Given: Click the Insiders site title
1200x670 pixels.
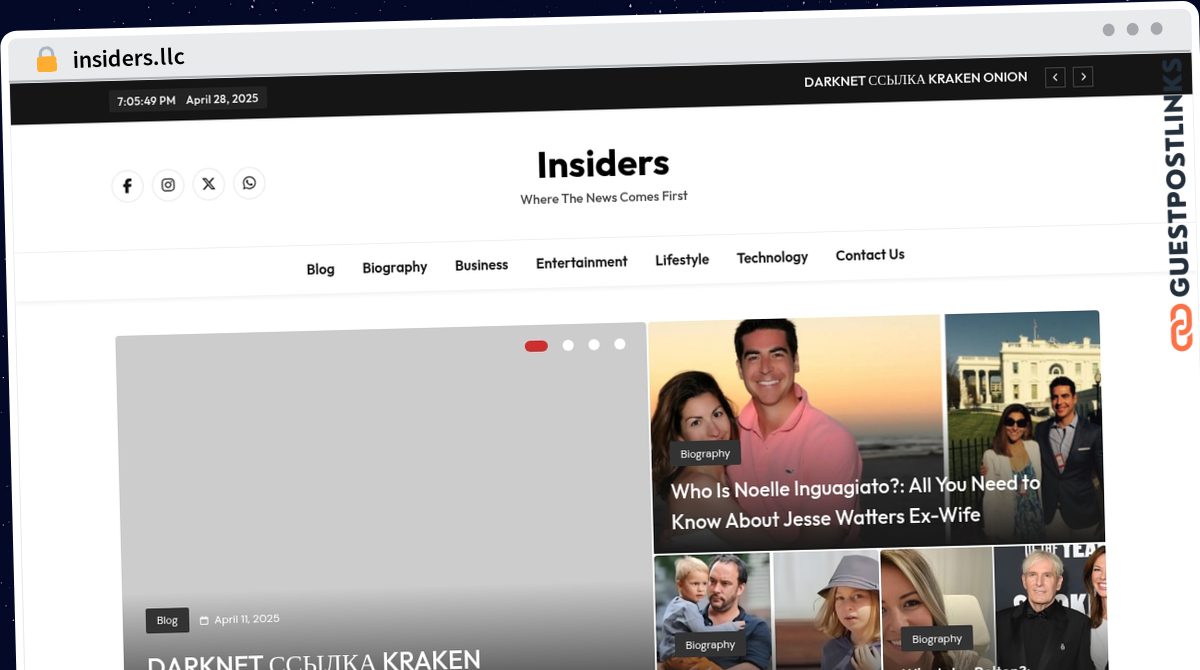Looking at the screenshot, I should pyautogui.click(x=603, y=164).
